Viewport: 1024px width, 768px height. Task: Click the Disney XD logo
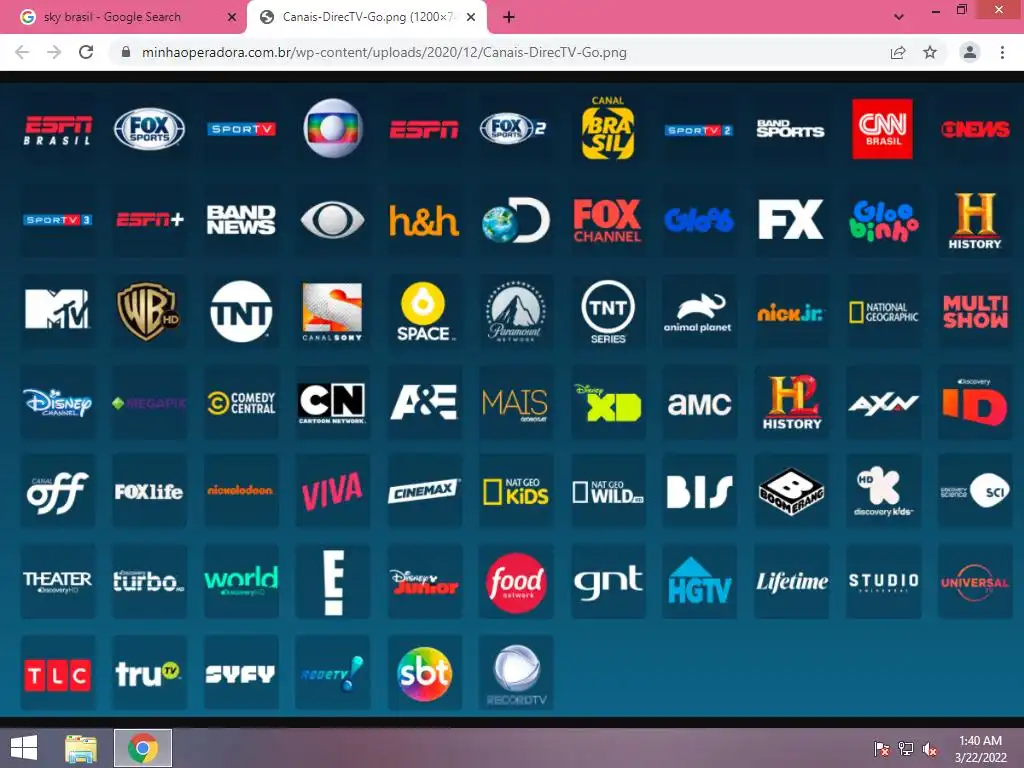(608, 402)
